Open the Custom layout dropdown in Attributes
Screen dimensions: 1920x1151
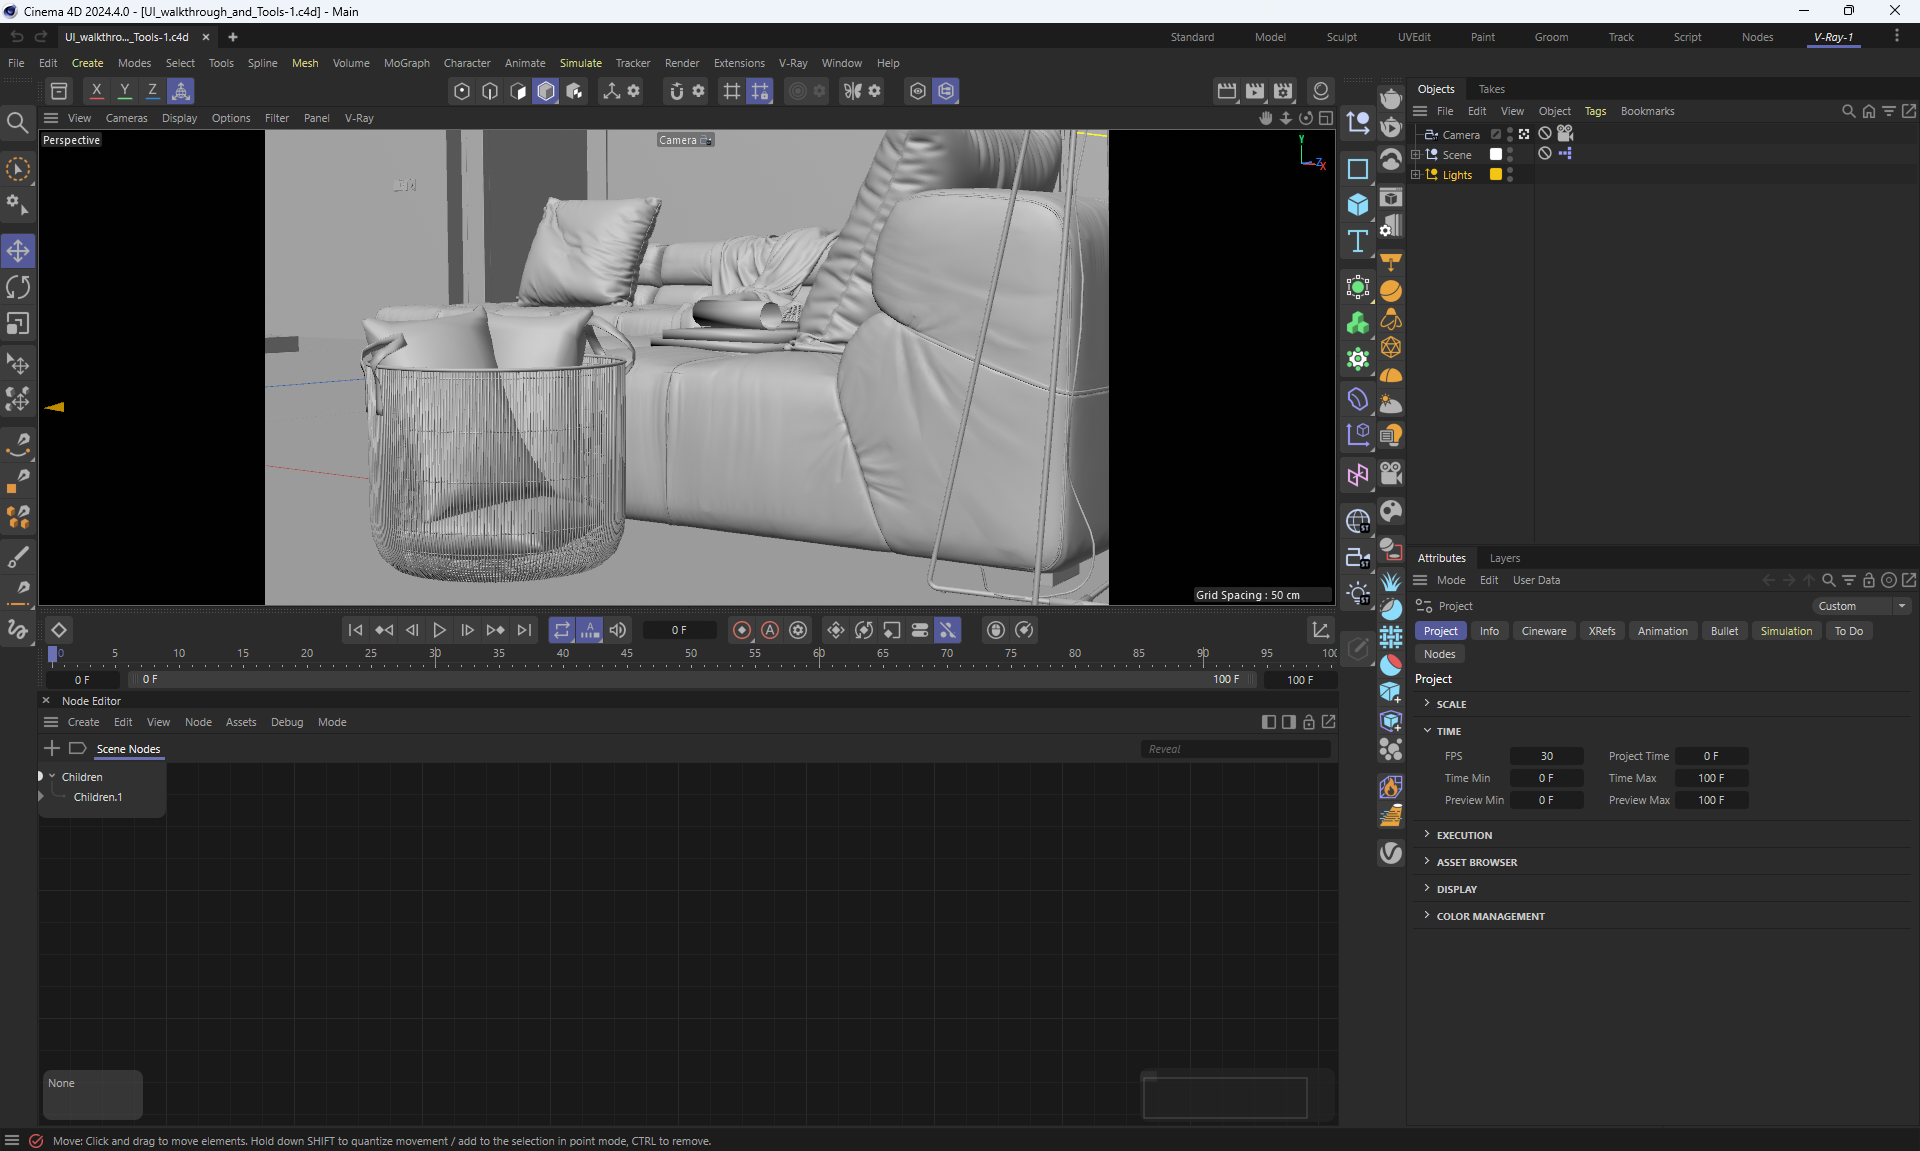(x=1862, y=606)
